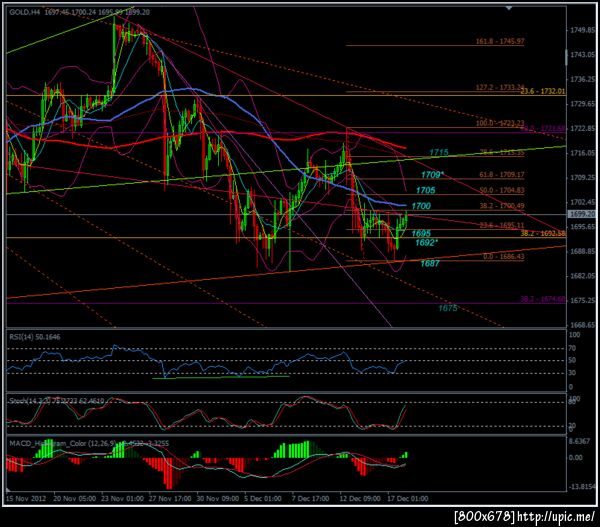Click the '27 Nov 17:00' time label
The height and width of the screenshot is (527, 600).
click(x=170, y=499)
